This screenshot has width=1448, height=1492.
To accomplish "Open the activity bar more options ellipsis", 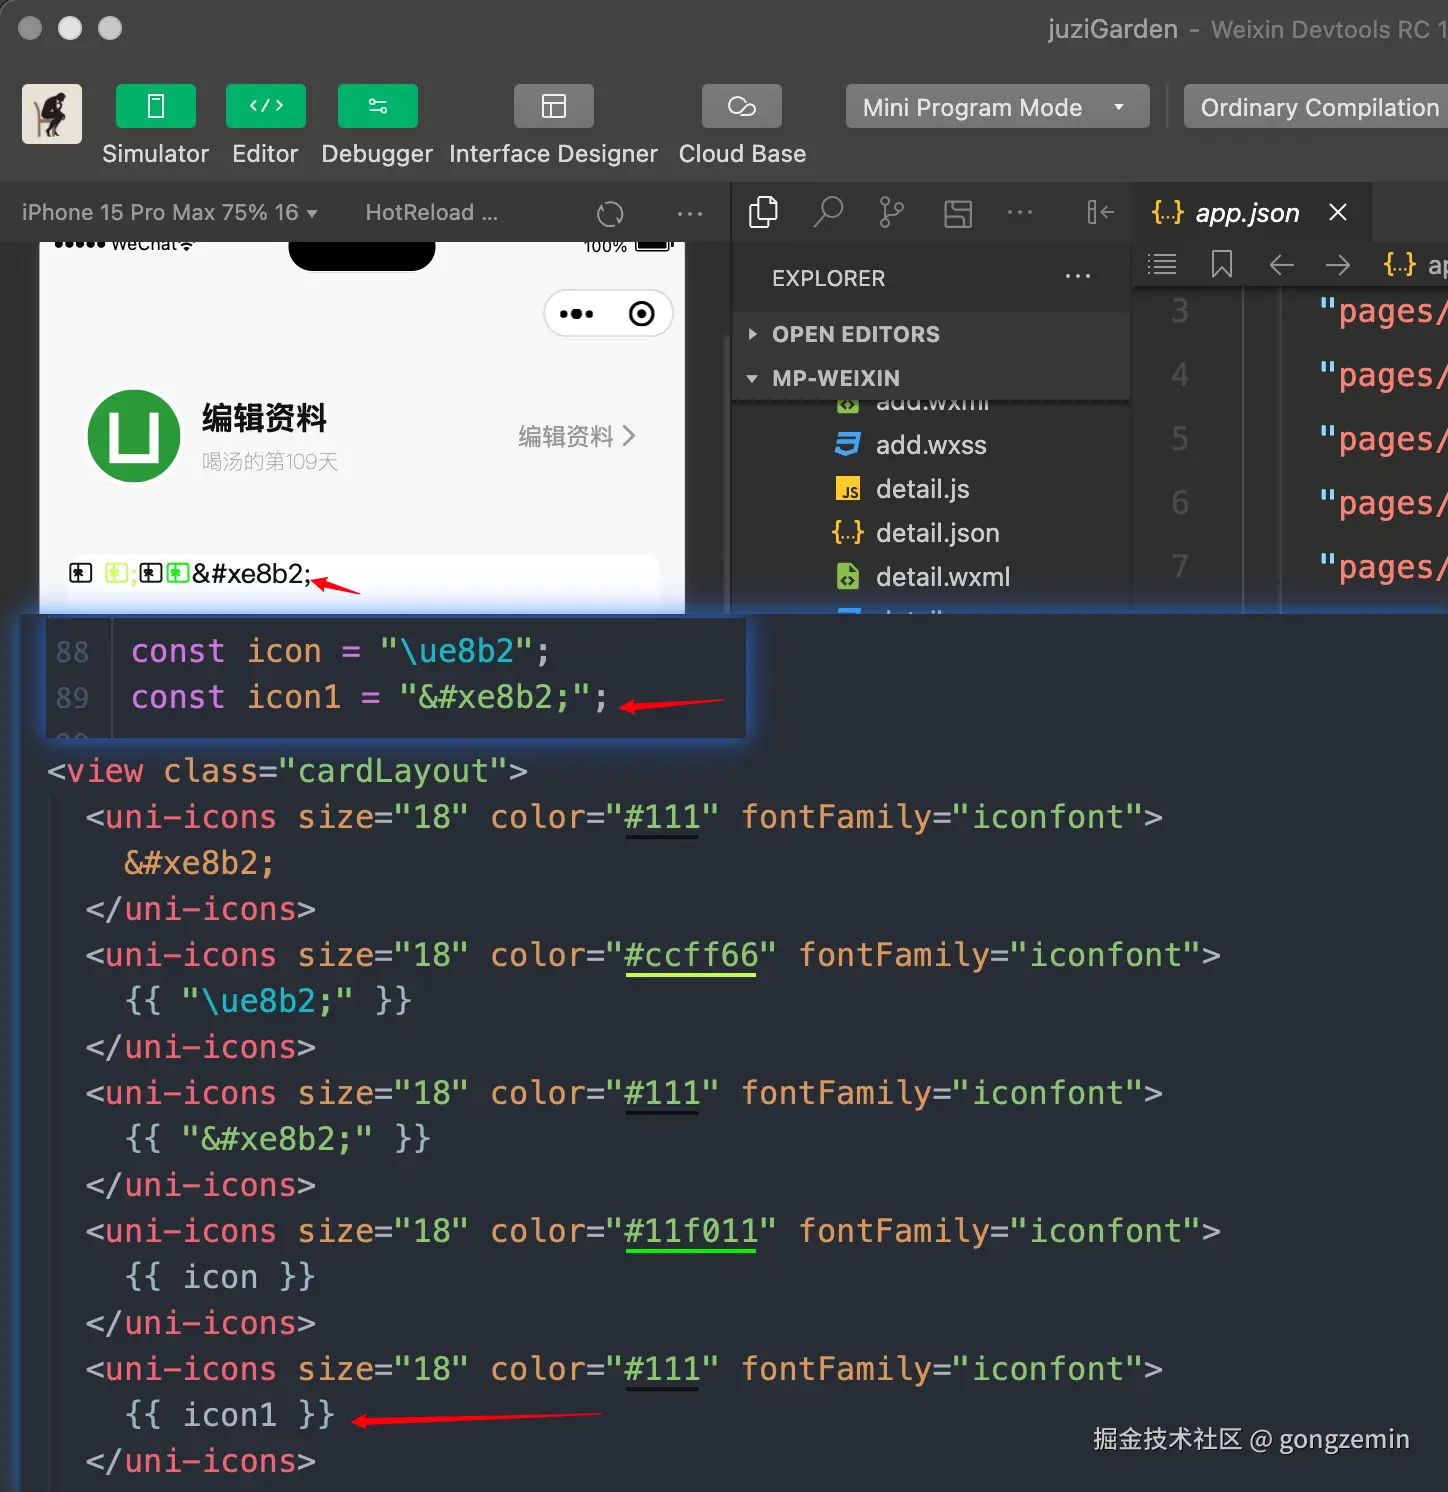I will pos(1020,212).
